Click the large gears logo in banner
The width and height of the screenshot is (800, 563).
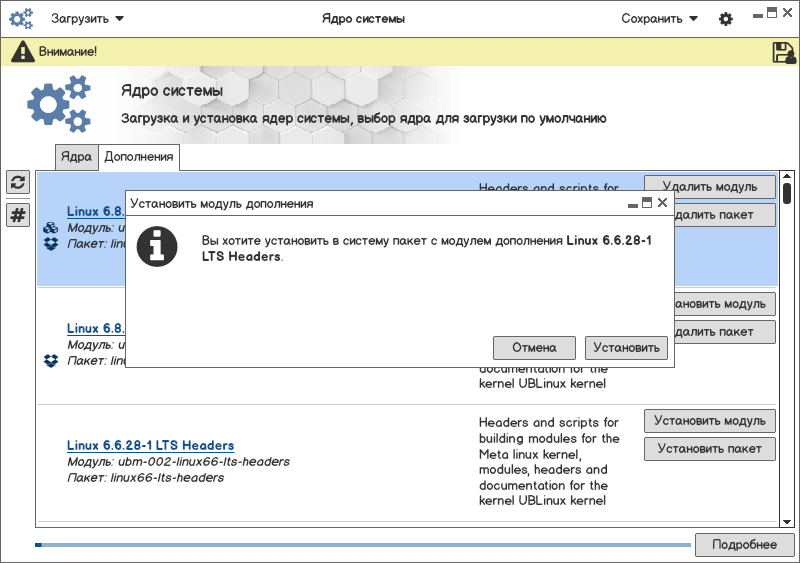59,104
